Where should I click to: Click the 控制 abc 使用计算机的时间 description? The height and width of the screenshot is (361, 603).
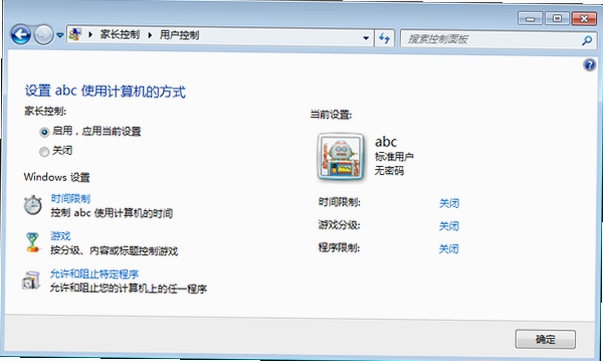(112, 213)
